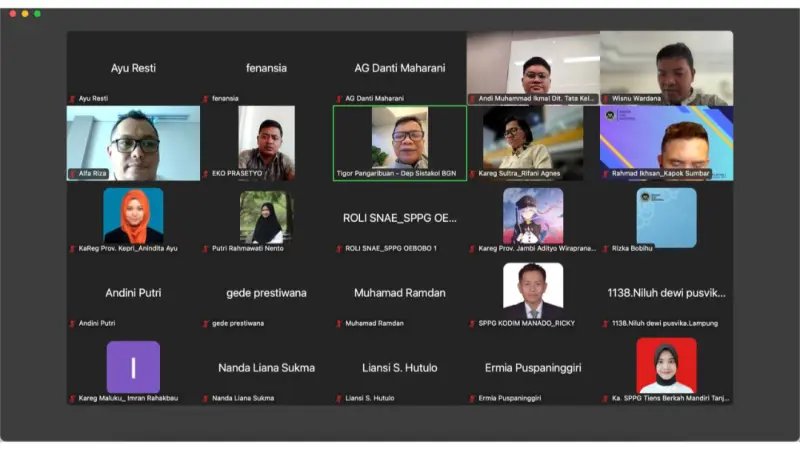Click the muted microphone icon beside Ayu Resti
The image size is (800, 450).
tap(73, 99)
